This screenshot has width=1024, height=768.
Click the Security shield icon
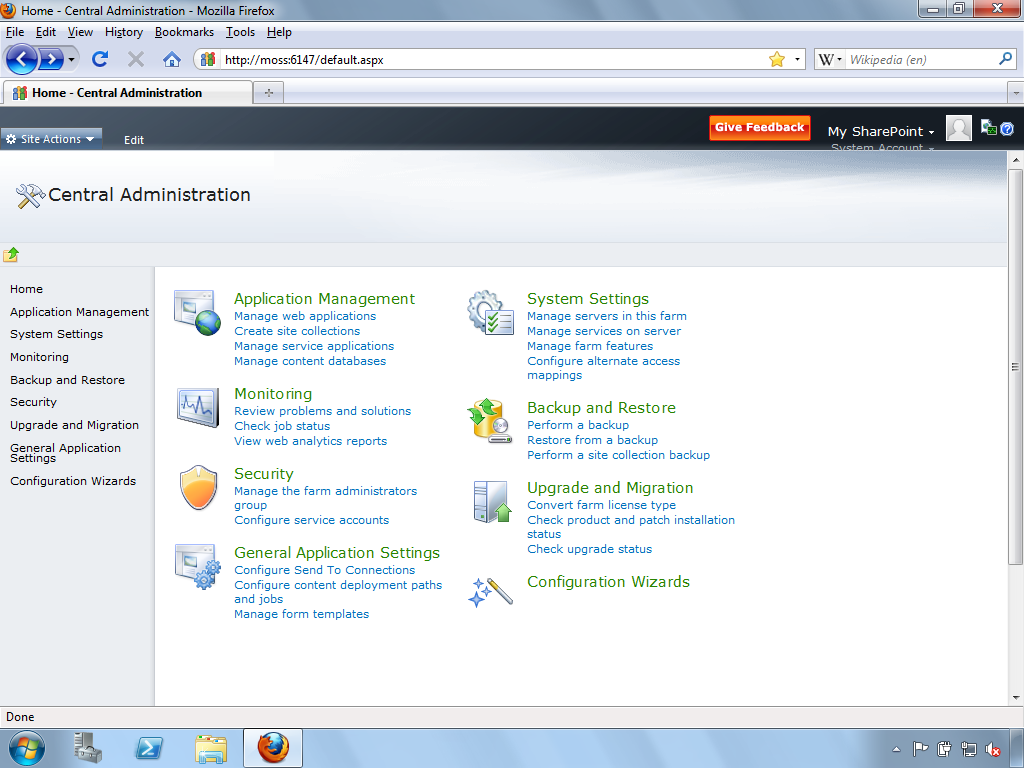(x=196, y=488)
